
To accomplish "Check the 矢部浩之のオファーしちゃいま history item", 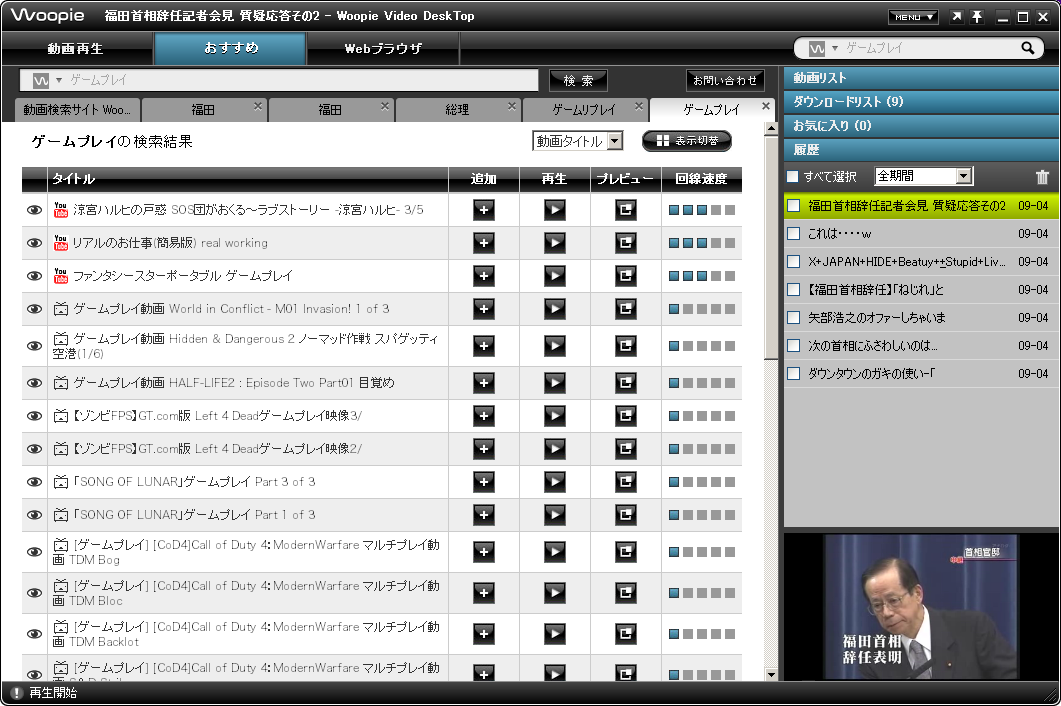I will [794, 317].
